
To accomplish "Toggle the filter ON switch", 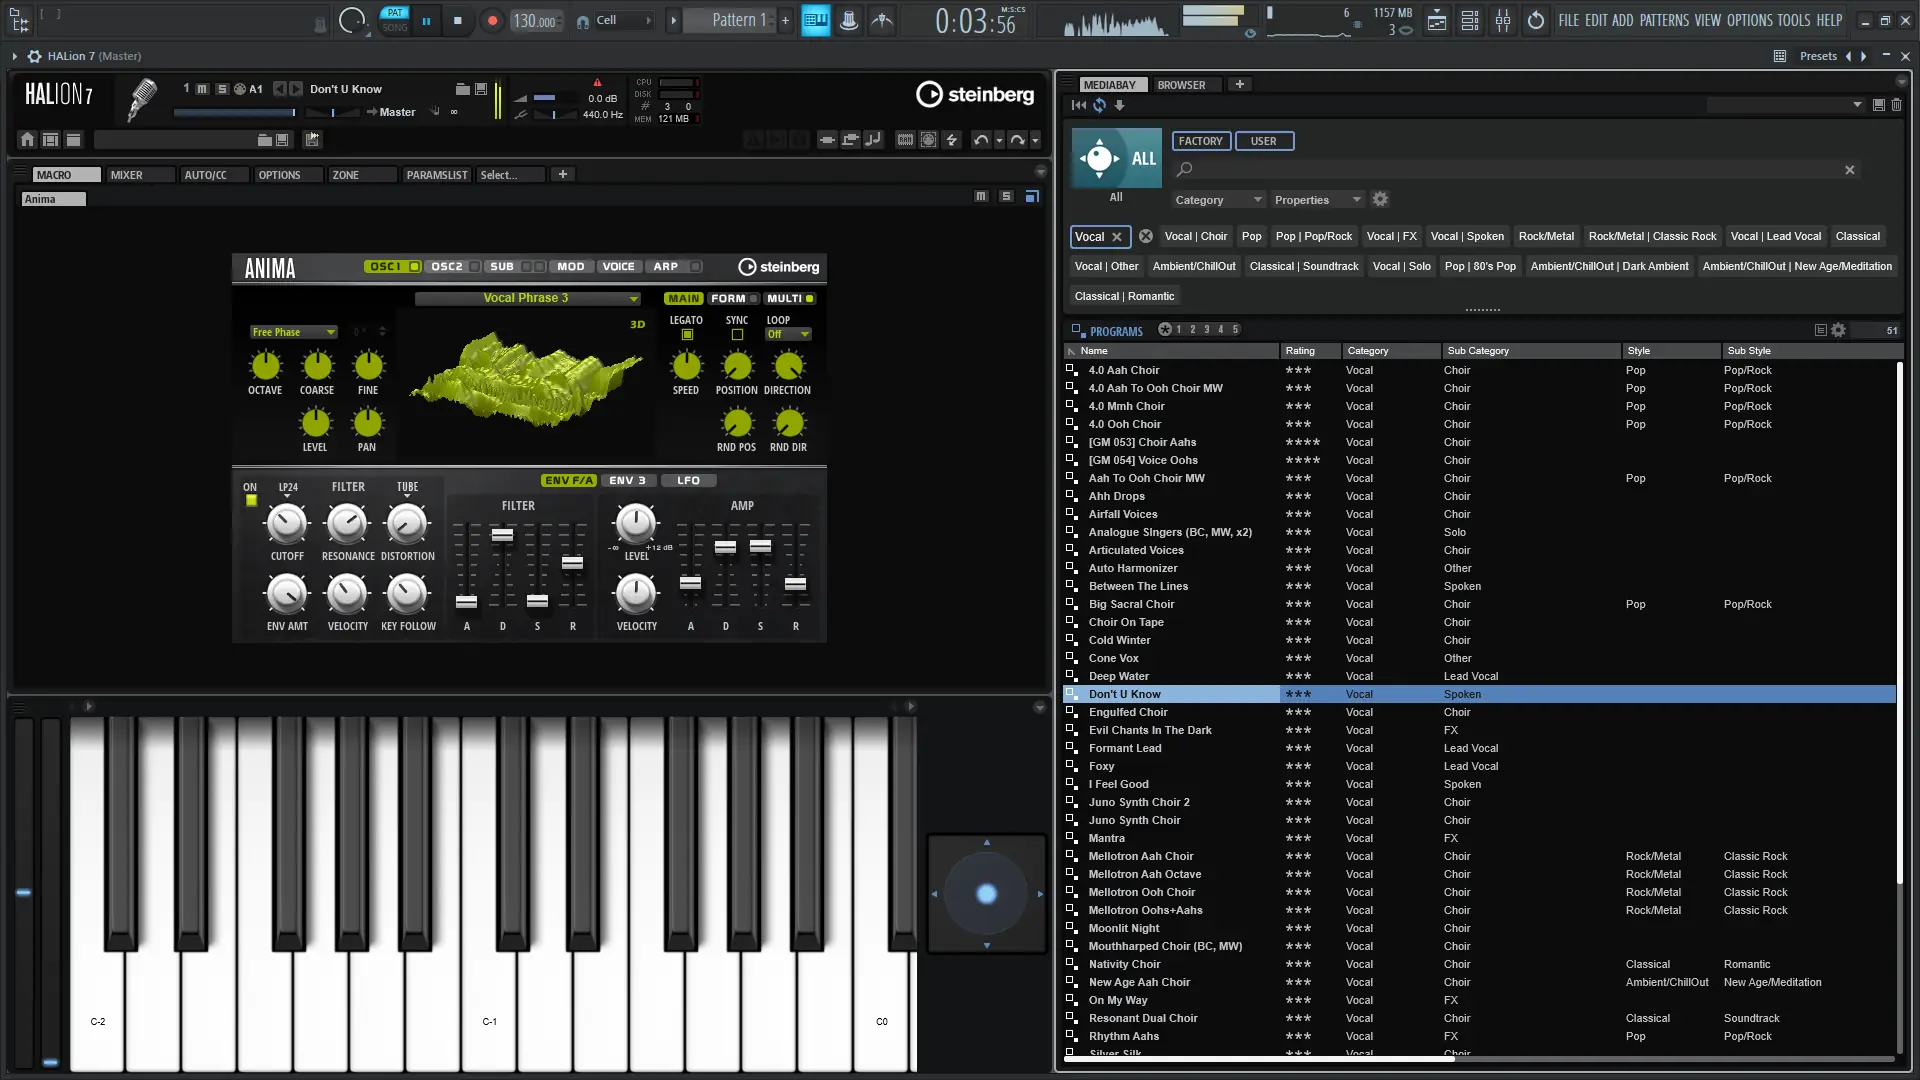I will (251, 501).
